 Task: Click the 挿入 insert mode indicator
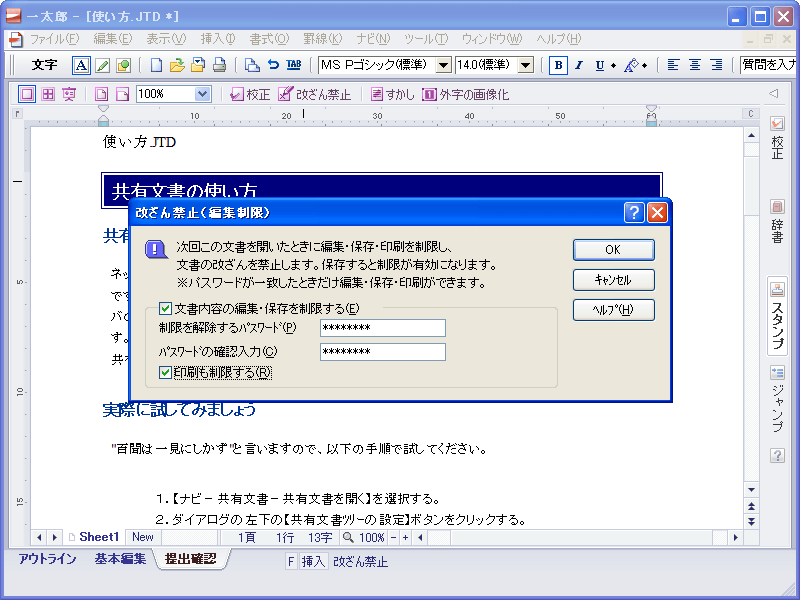313,562
